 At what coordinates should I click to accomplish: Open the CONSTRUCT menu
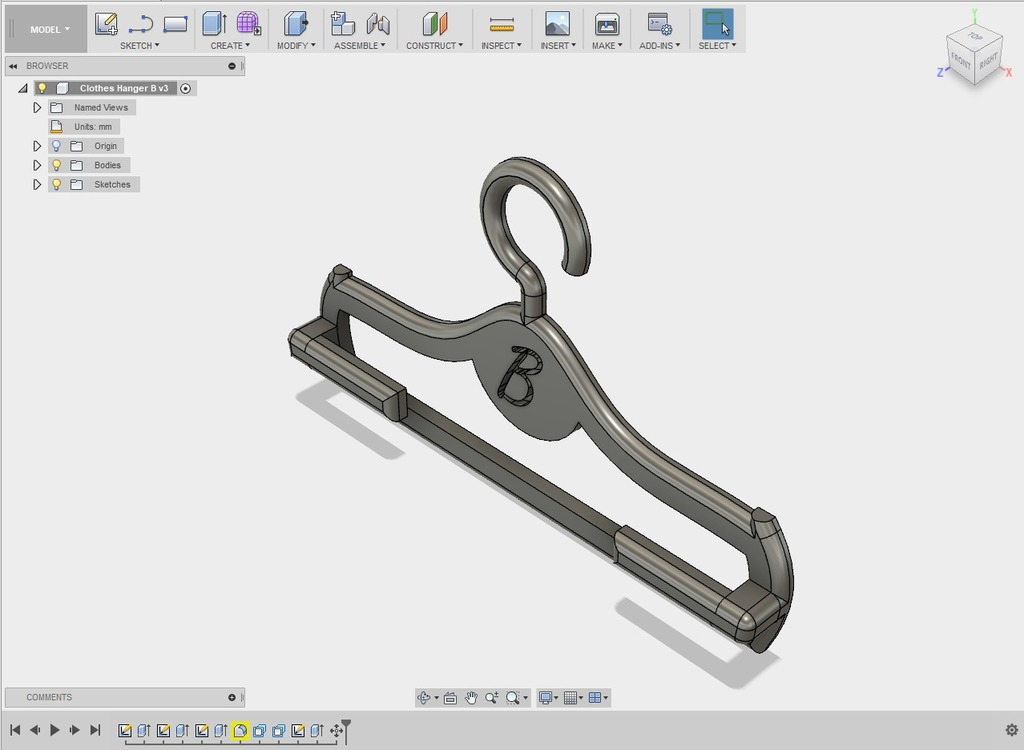[x=434, y=46]
